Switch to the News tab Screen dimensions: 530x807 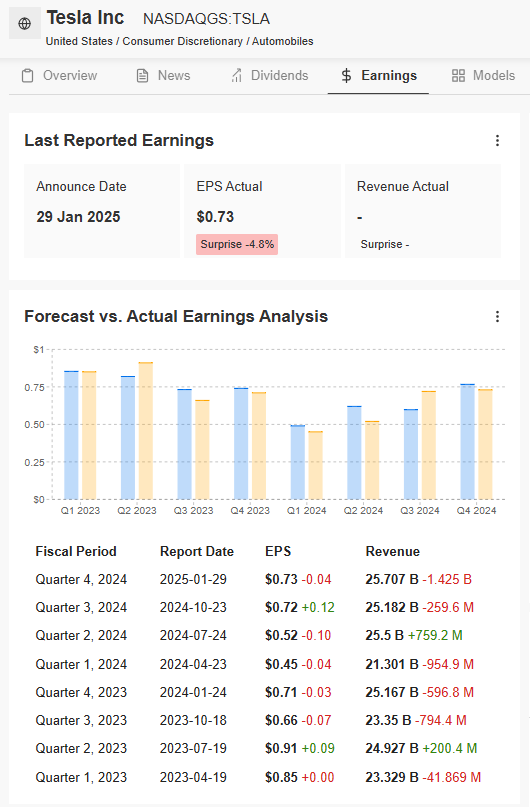point(163,76)
